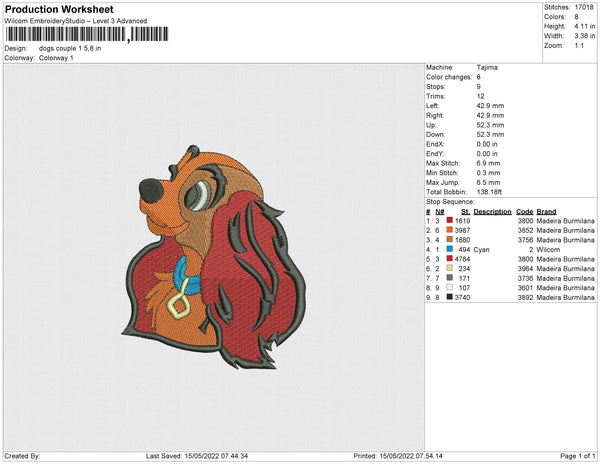Click the Page 1 of 1 indicator
Viewport: 600px width, 464px height.
[577, 456]
